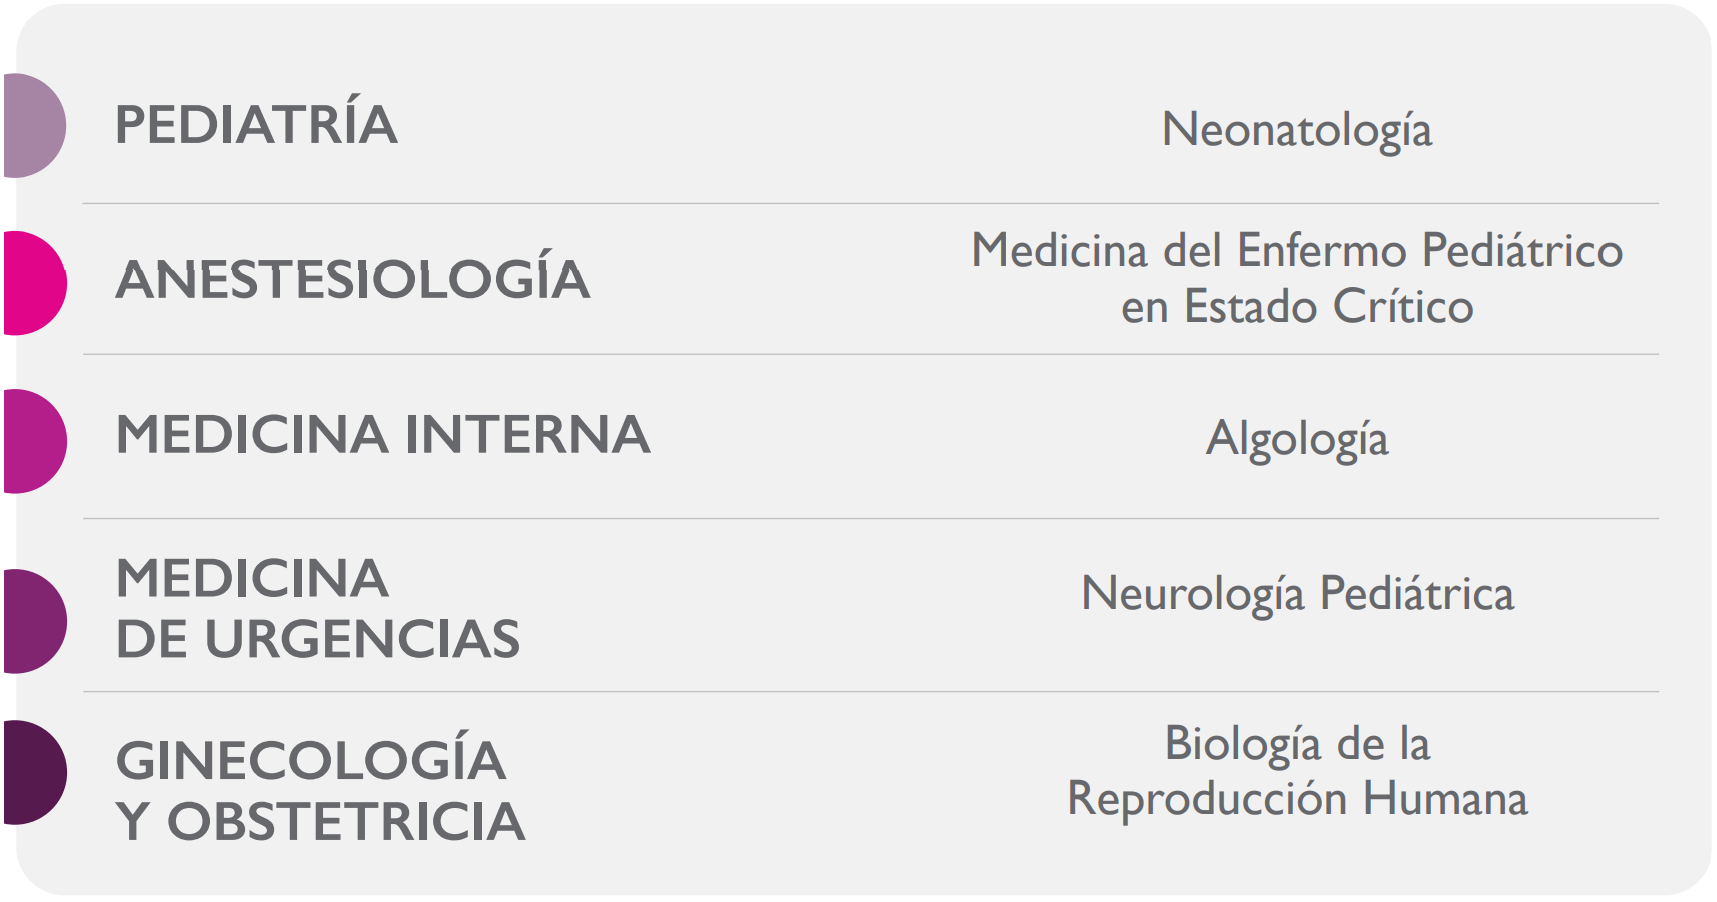This screenshot has height=902, width=1717.
Task: Click the magenta semicircle beside MEDICINA INTERNA
Action: click(35, 441)
